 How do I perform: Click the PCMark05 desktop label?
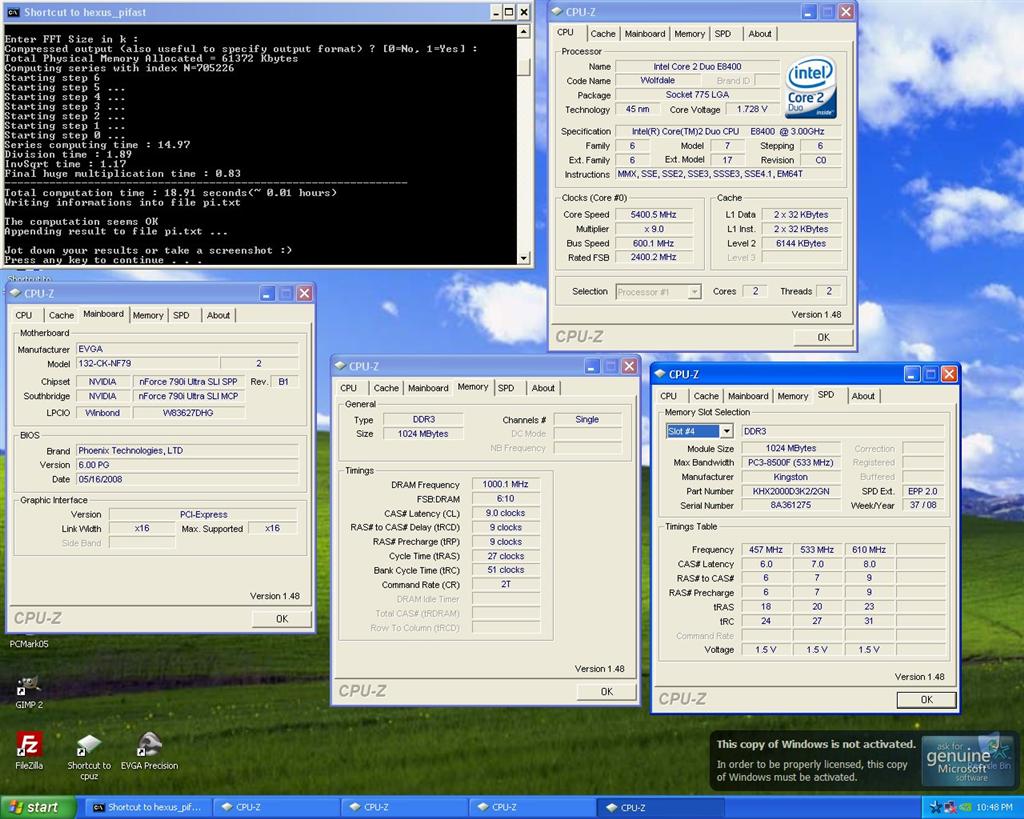[x=29, y=644]
